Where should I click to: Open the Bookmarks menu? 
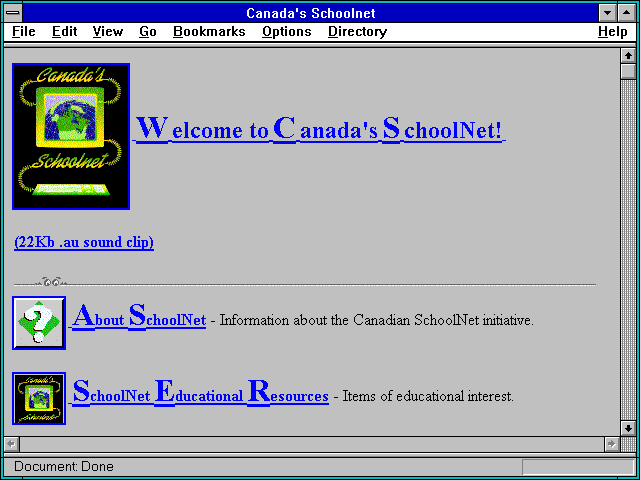[209, 31]
